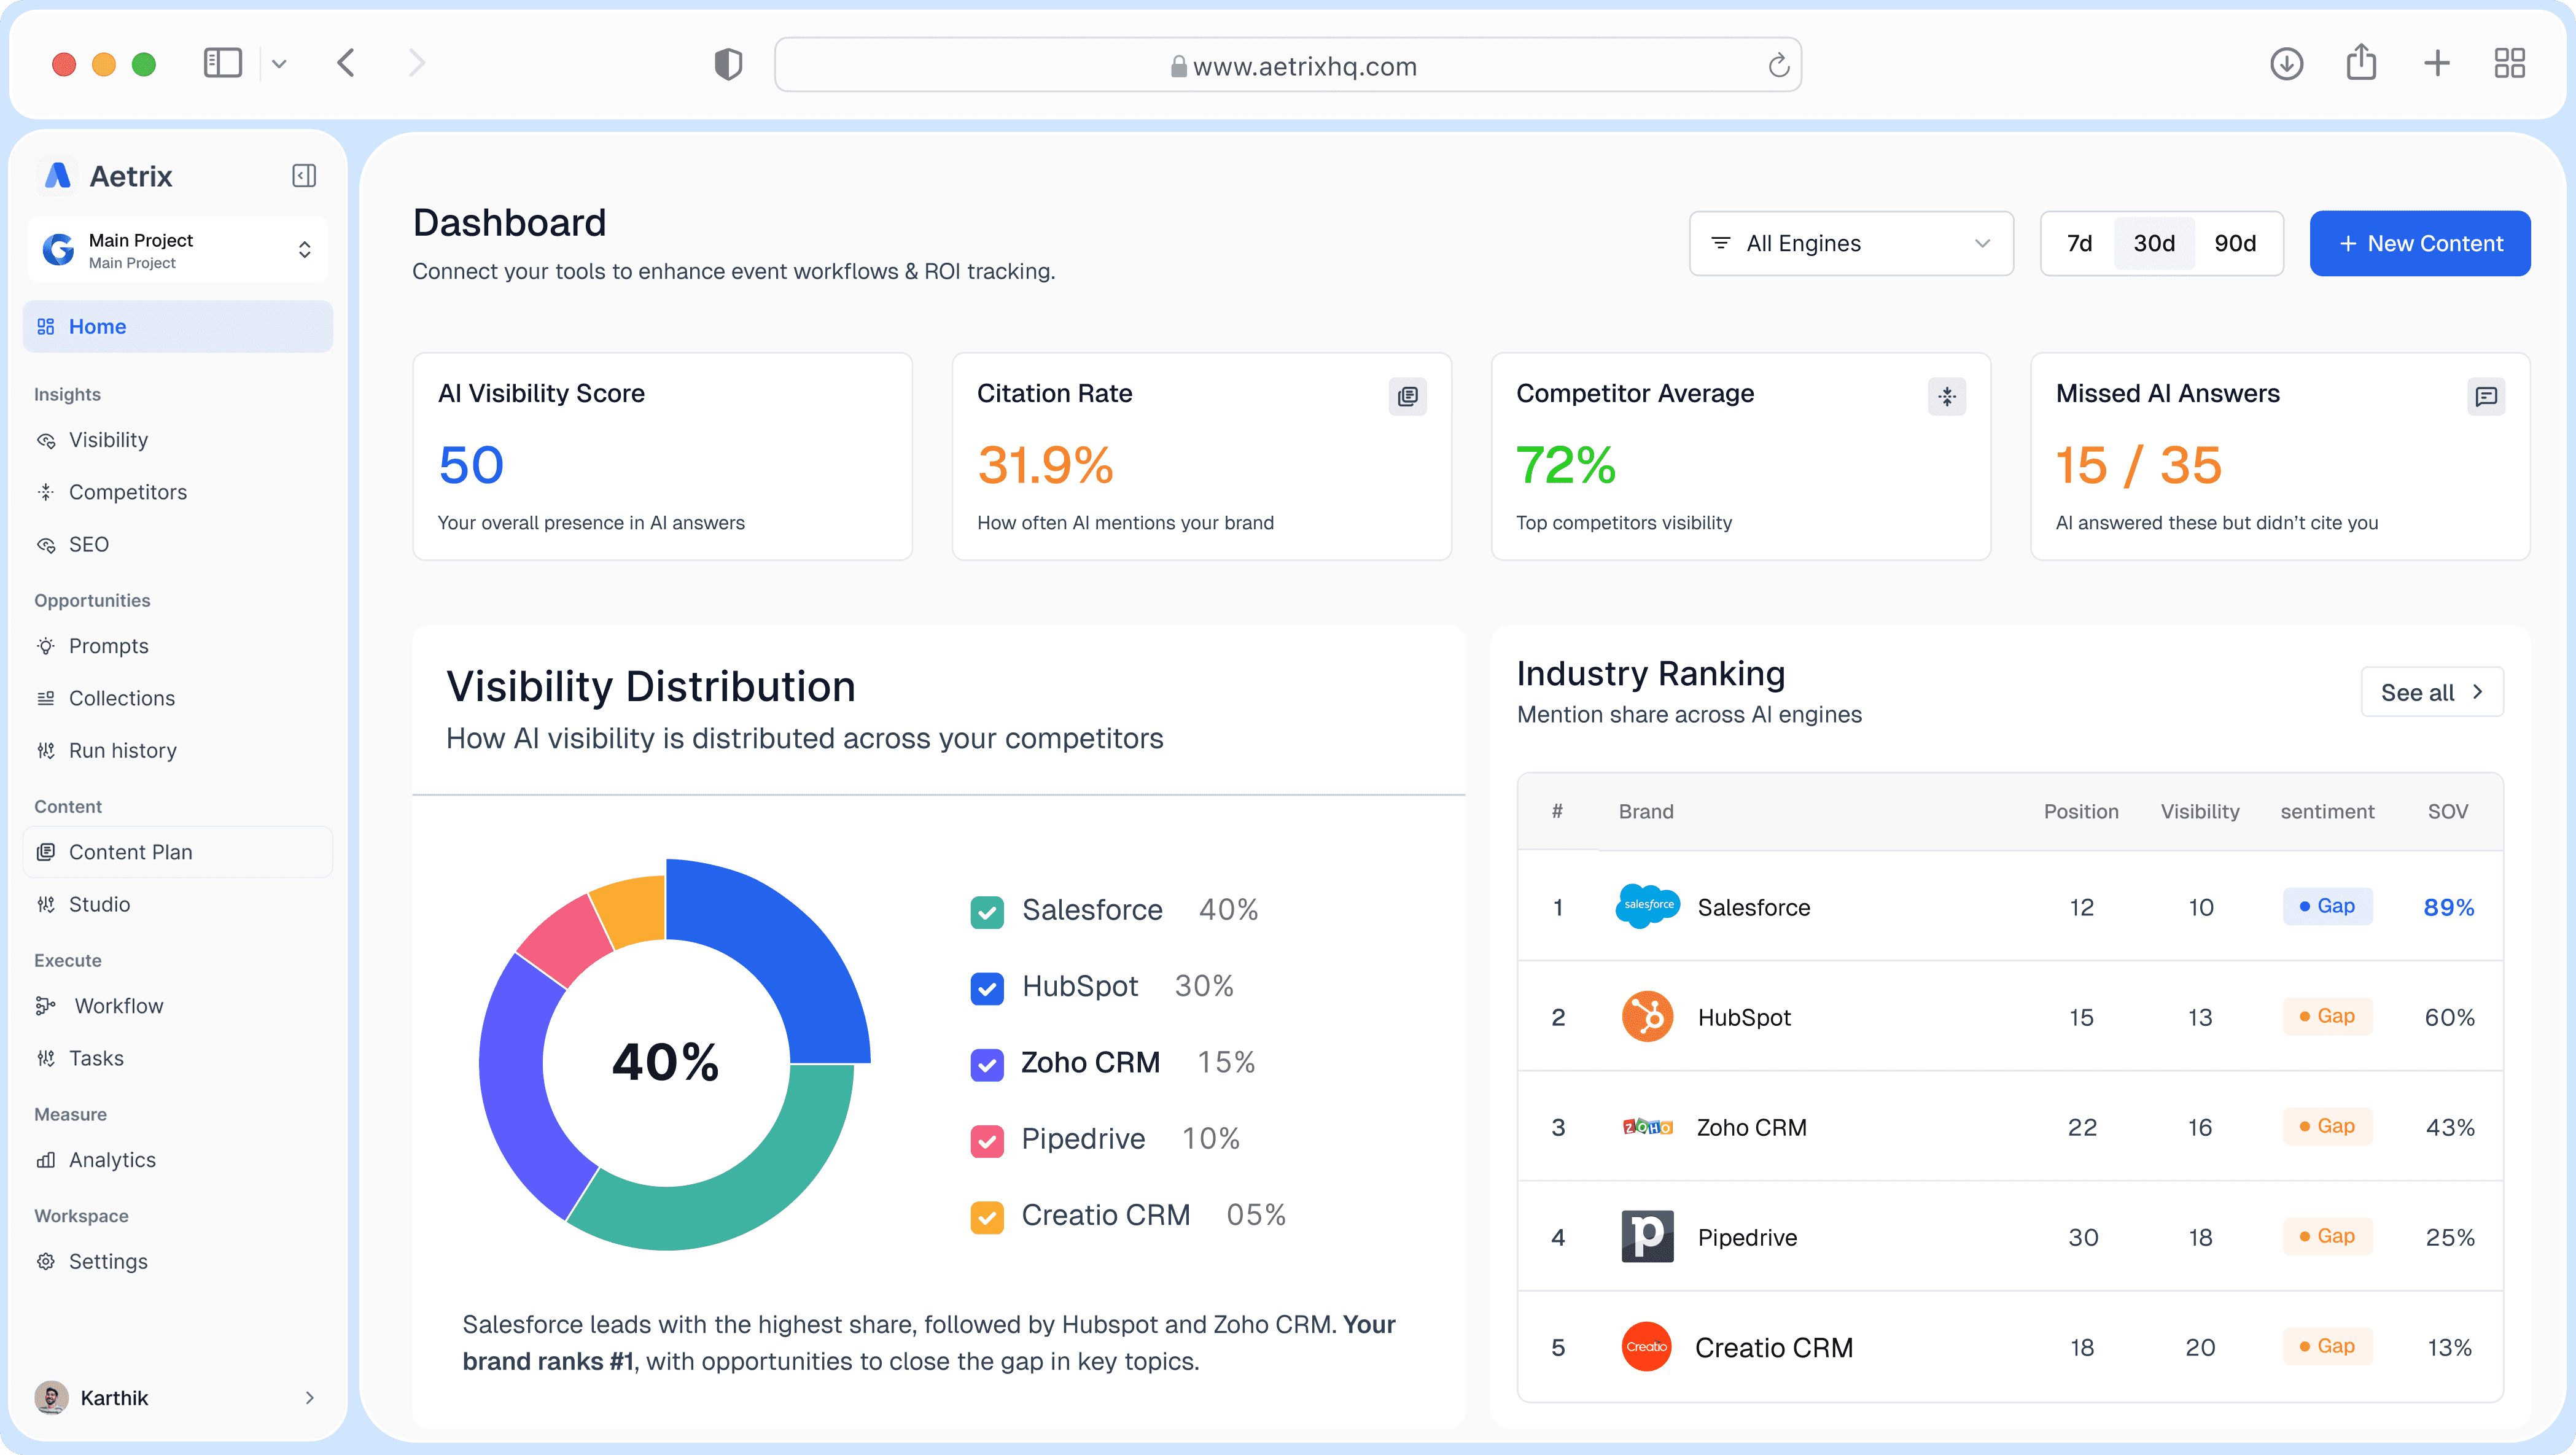2576x1455 pixels.
Task: Click the Gap badge for HubSpot
Action: 2327,1016
